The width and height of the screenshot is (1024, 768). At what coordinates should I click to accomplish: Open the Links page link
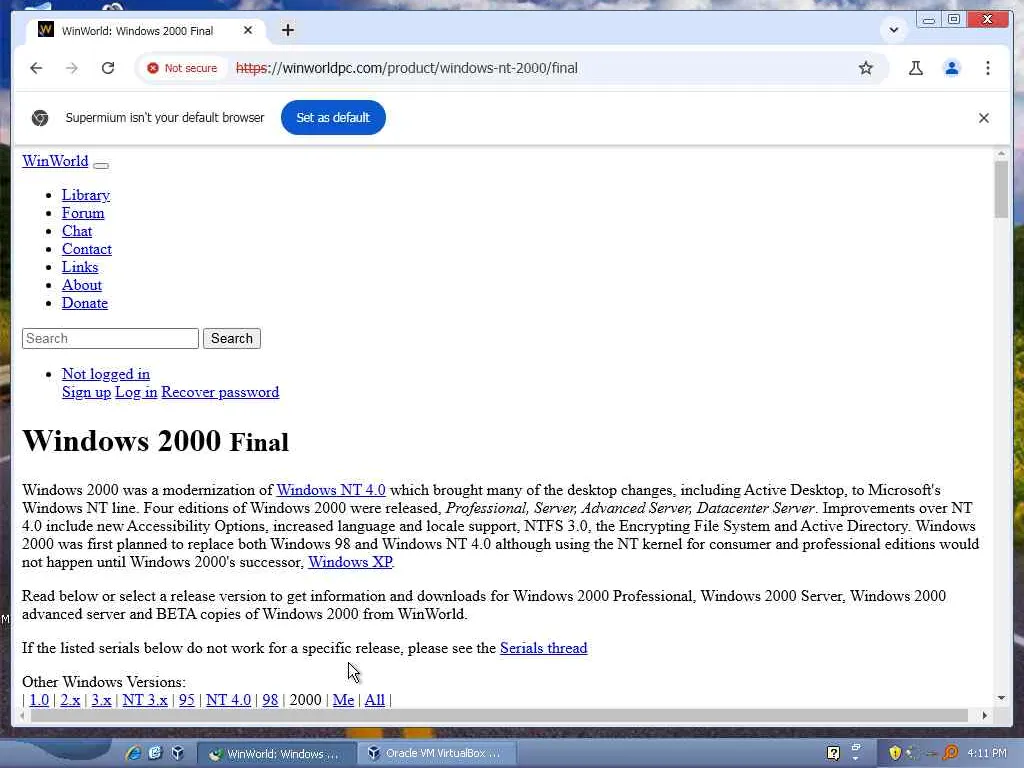pyautogui.click(x=80, y=266)
